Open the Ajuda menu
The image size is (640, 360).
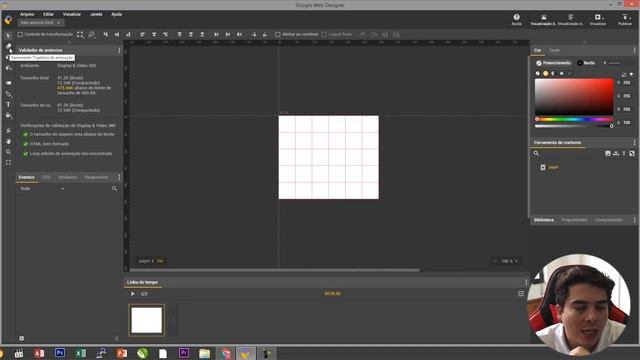117,14
